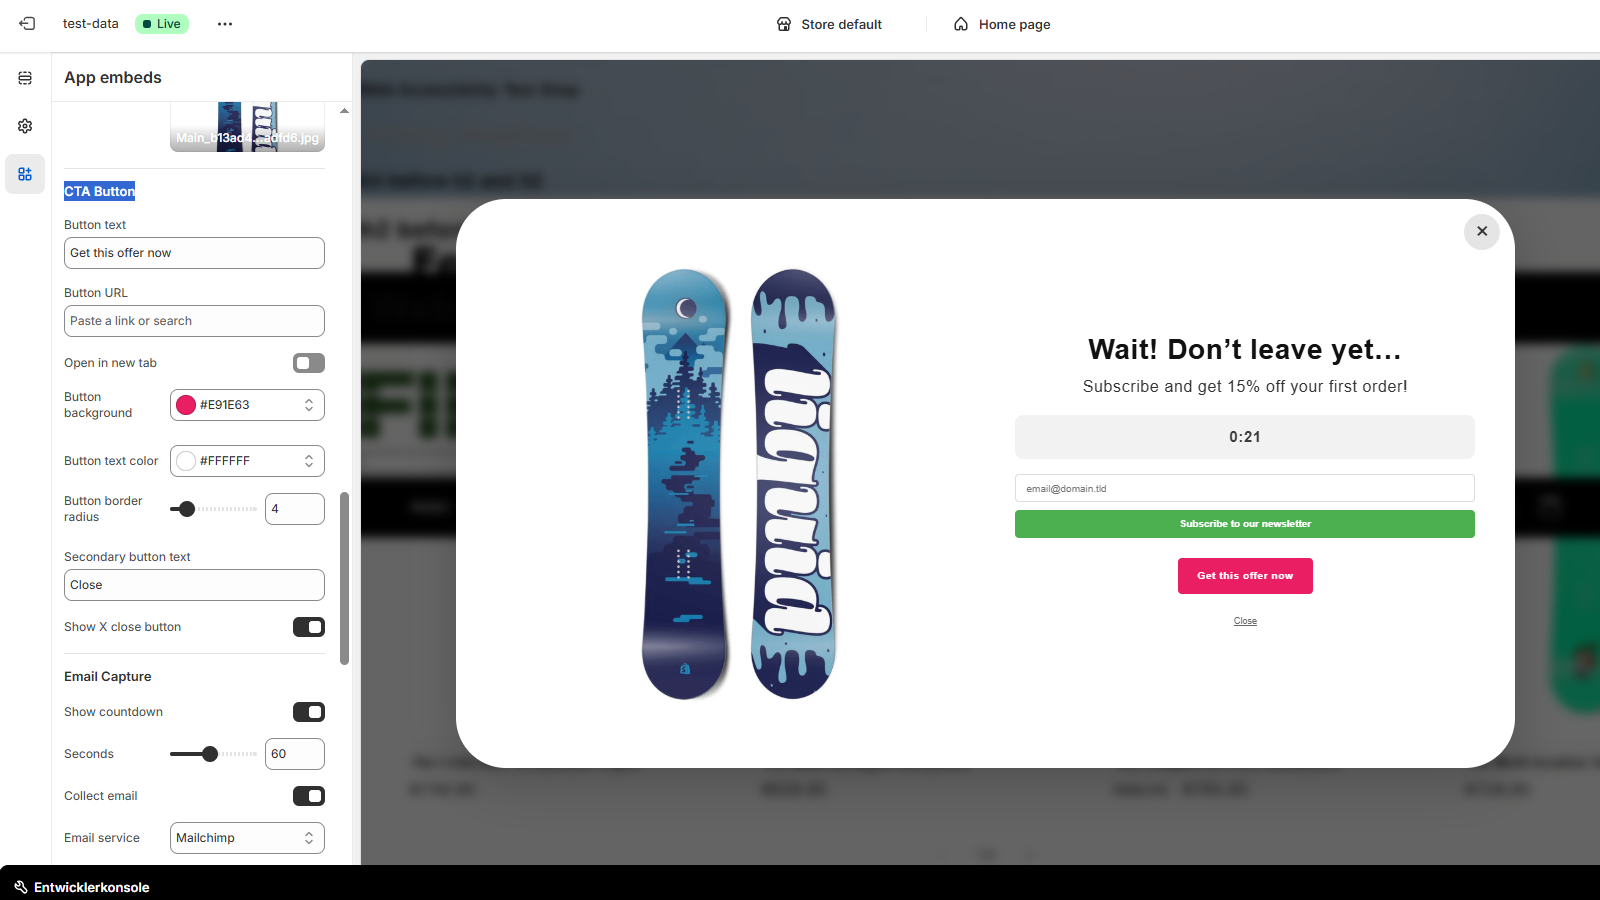This screenshot has width=1600, height=900.
Task: Click the Store default market icon
Action: (x=784, y=24)
